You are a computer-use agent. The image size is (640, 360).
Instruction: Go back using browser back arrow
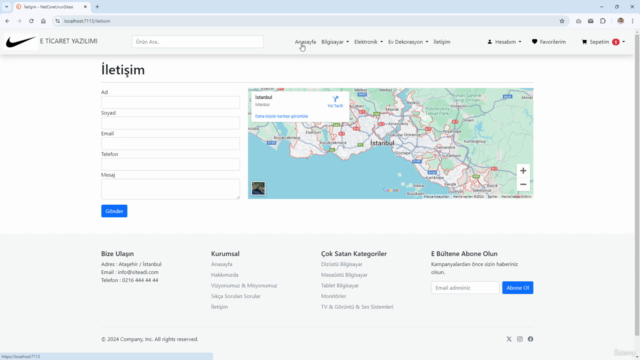pos(7,21)
